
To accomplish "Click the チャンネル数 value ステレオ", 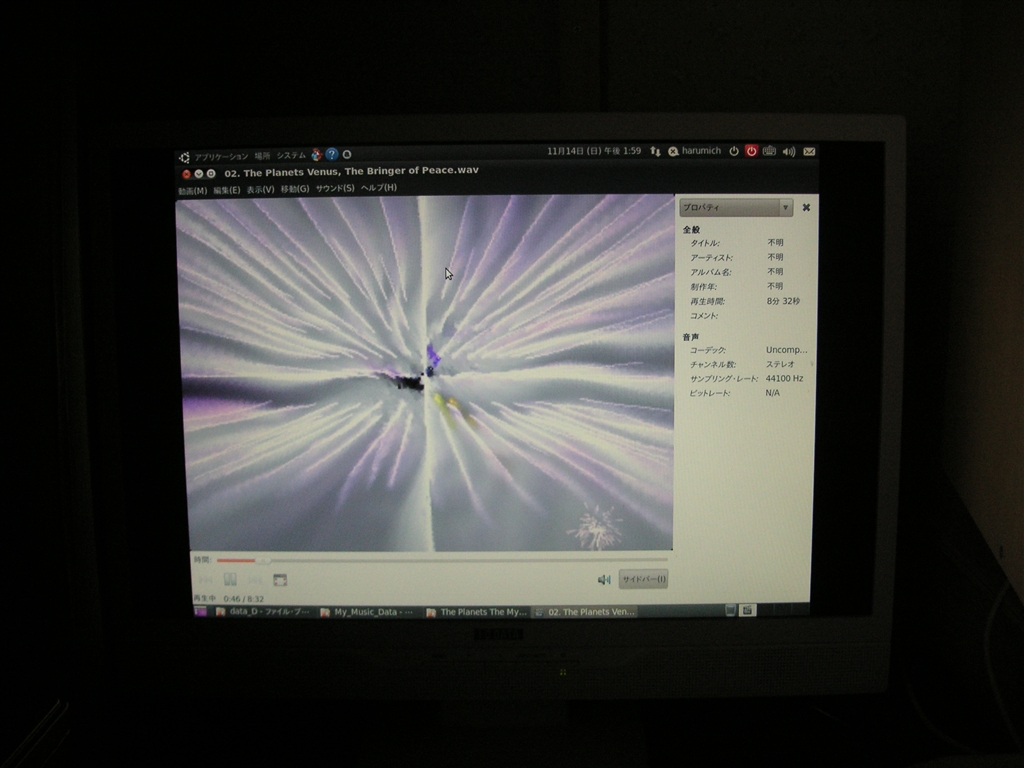I will [x=780, y=364].
